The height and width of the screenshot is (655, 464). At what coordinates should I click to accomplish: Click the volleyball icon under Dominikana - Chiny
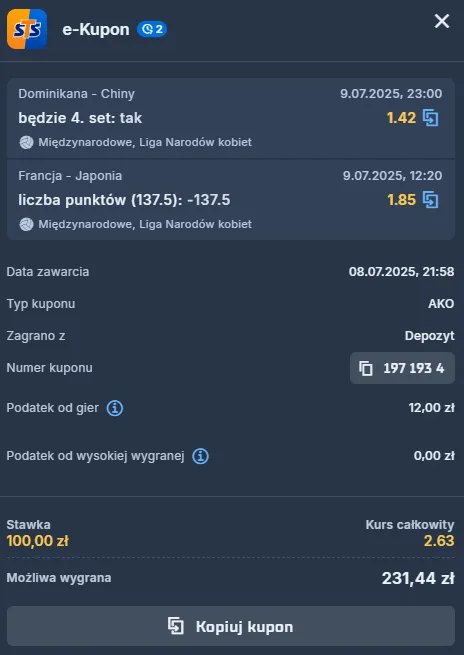[26, 142]
